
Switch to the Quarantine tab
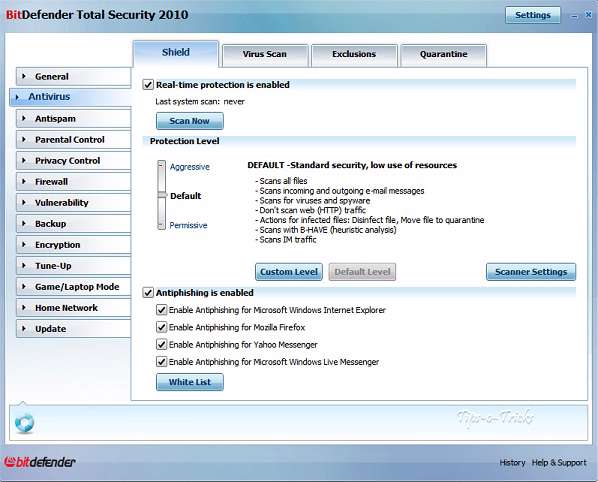pyautogui.click(x=444, y=55)
